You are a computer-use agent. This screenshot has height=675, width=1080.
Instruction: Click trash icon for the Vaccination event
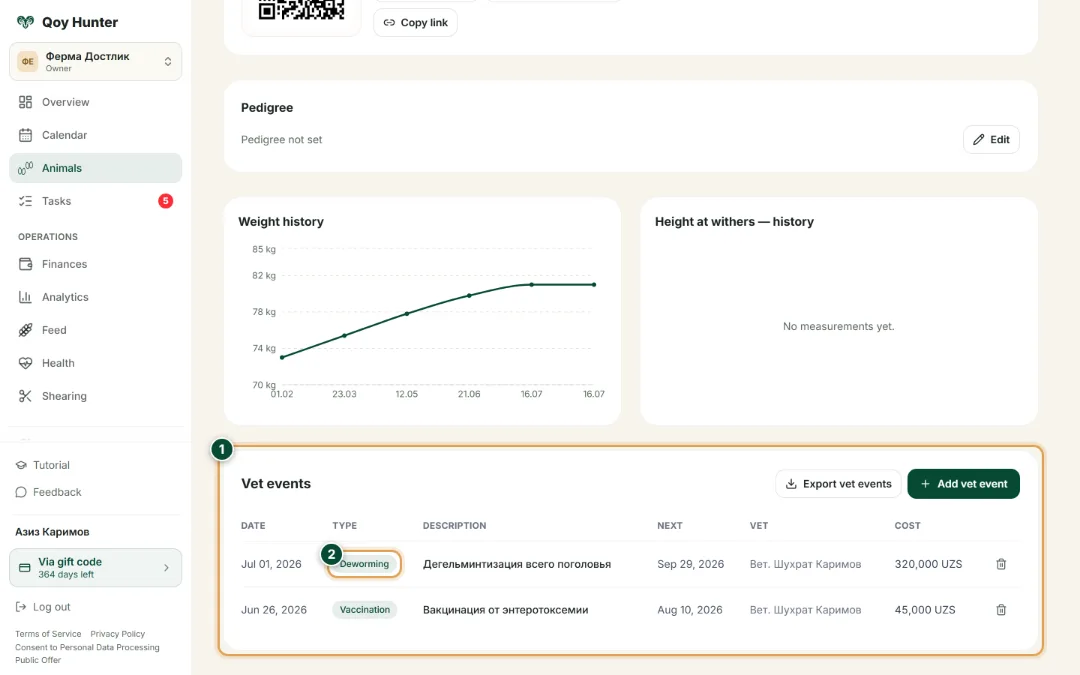click(1001, 610)
